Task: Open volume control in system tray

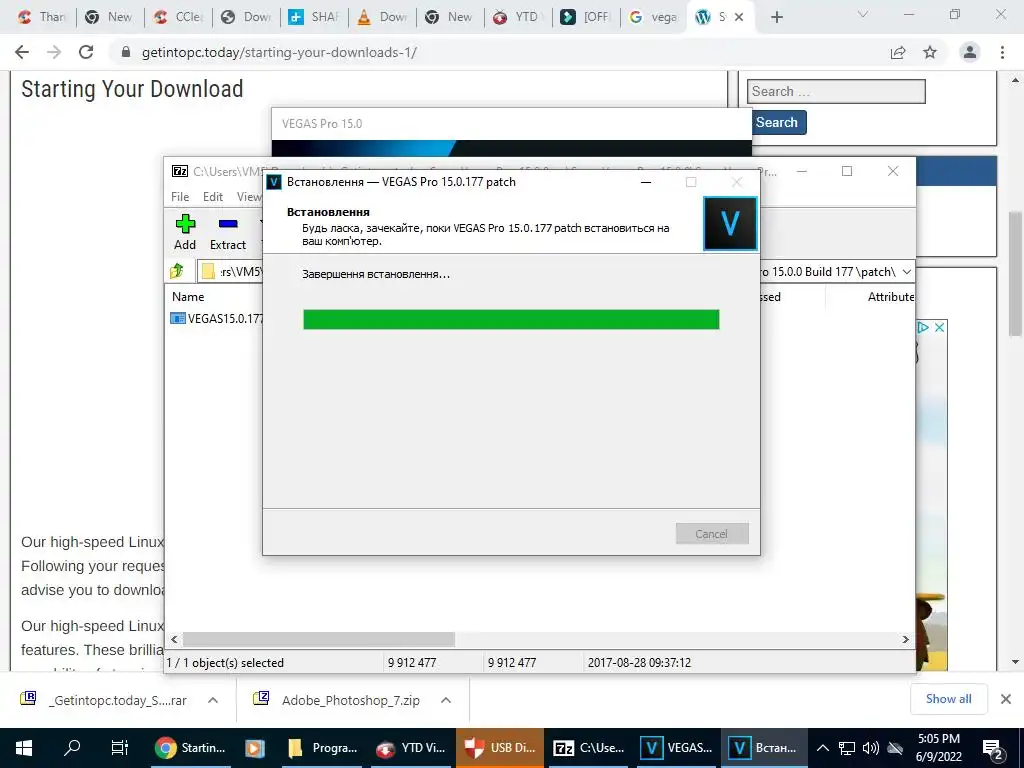Action: point(871,748)
